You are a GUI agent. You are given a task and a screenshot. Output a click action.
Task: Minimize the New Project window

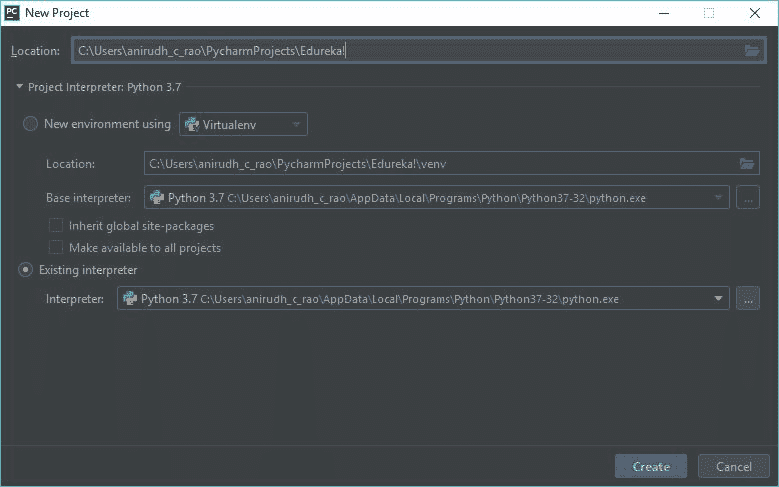664,13
